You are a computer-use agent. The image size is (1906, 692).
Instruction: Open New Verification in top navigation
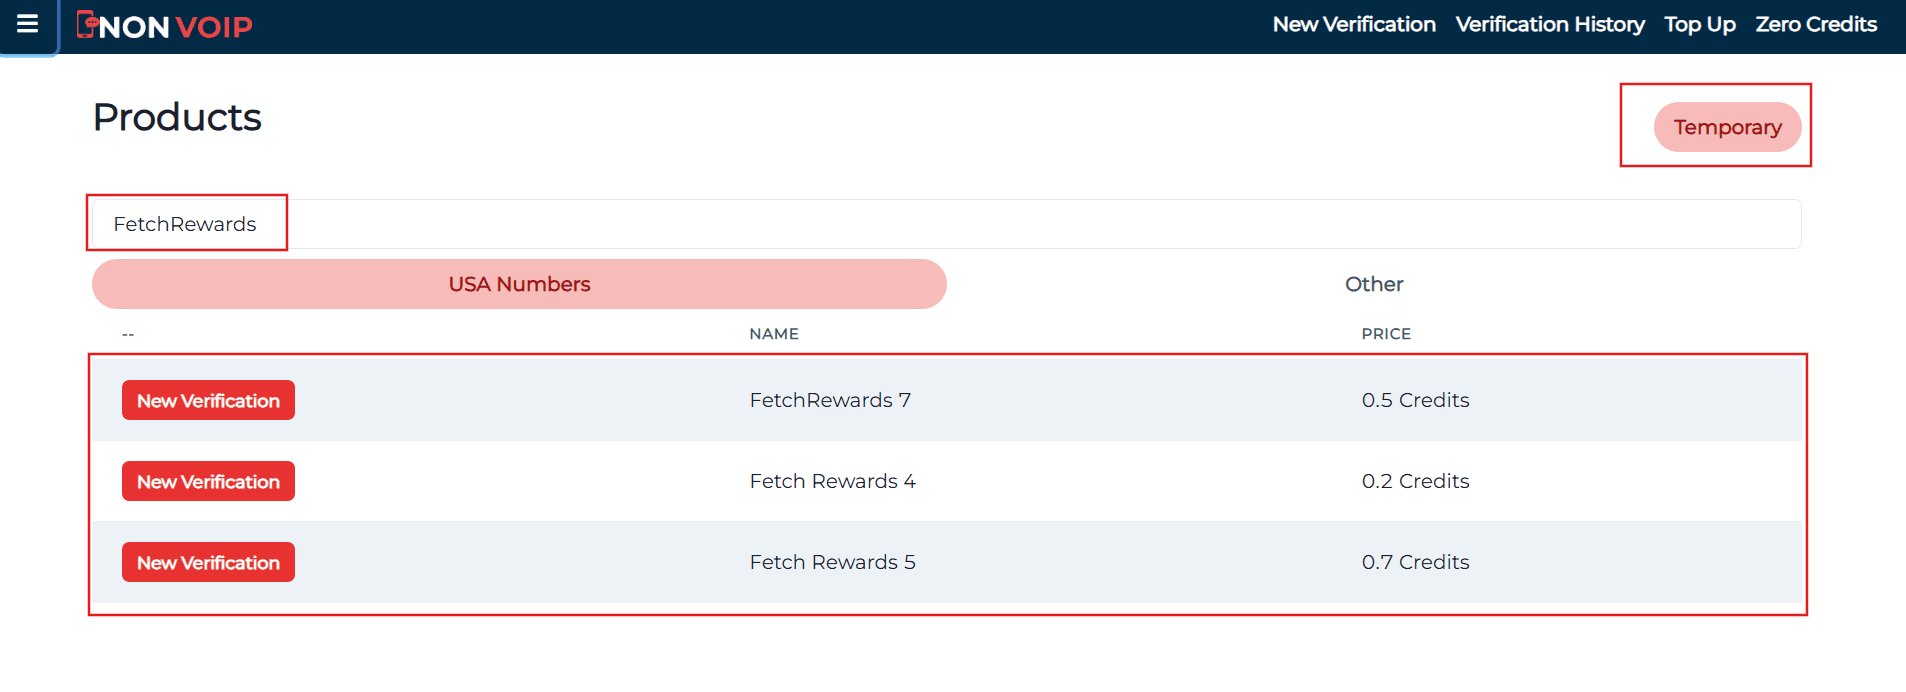[1354, 24]
